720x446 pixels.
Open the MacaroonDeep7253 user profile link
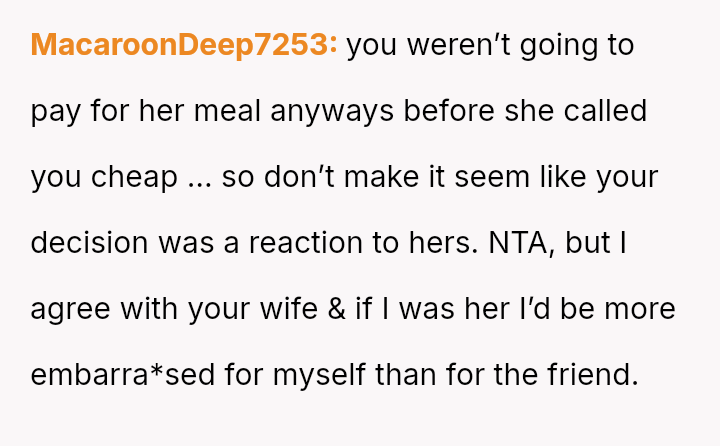pos(184,46)
